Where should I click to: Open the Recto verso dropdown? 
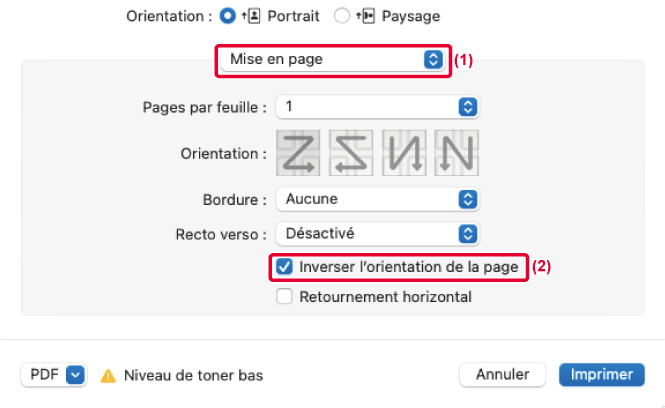point(378,234)
